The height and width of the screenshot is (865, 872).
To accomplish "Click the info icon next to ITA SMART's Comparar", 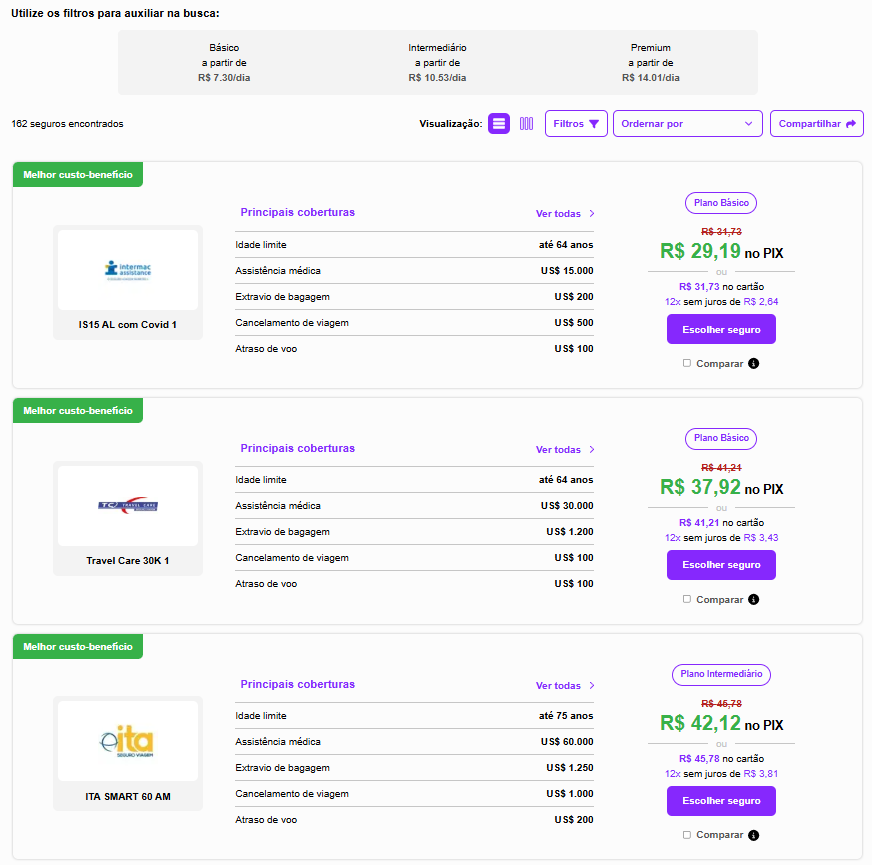I will (x=754, y=835).
